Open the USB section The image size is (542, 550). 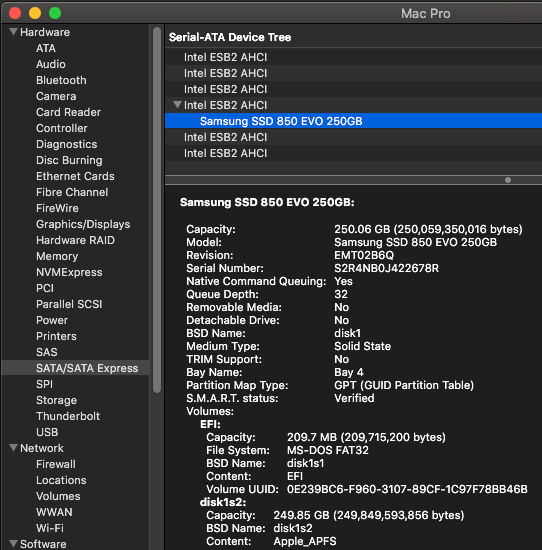[x=47, y=432]
